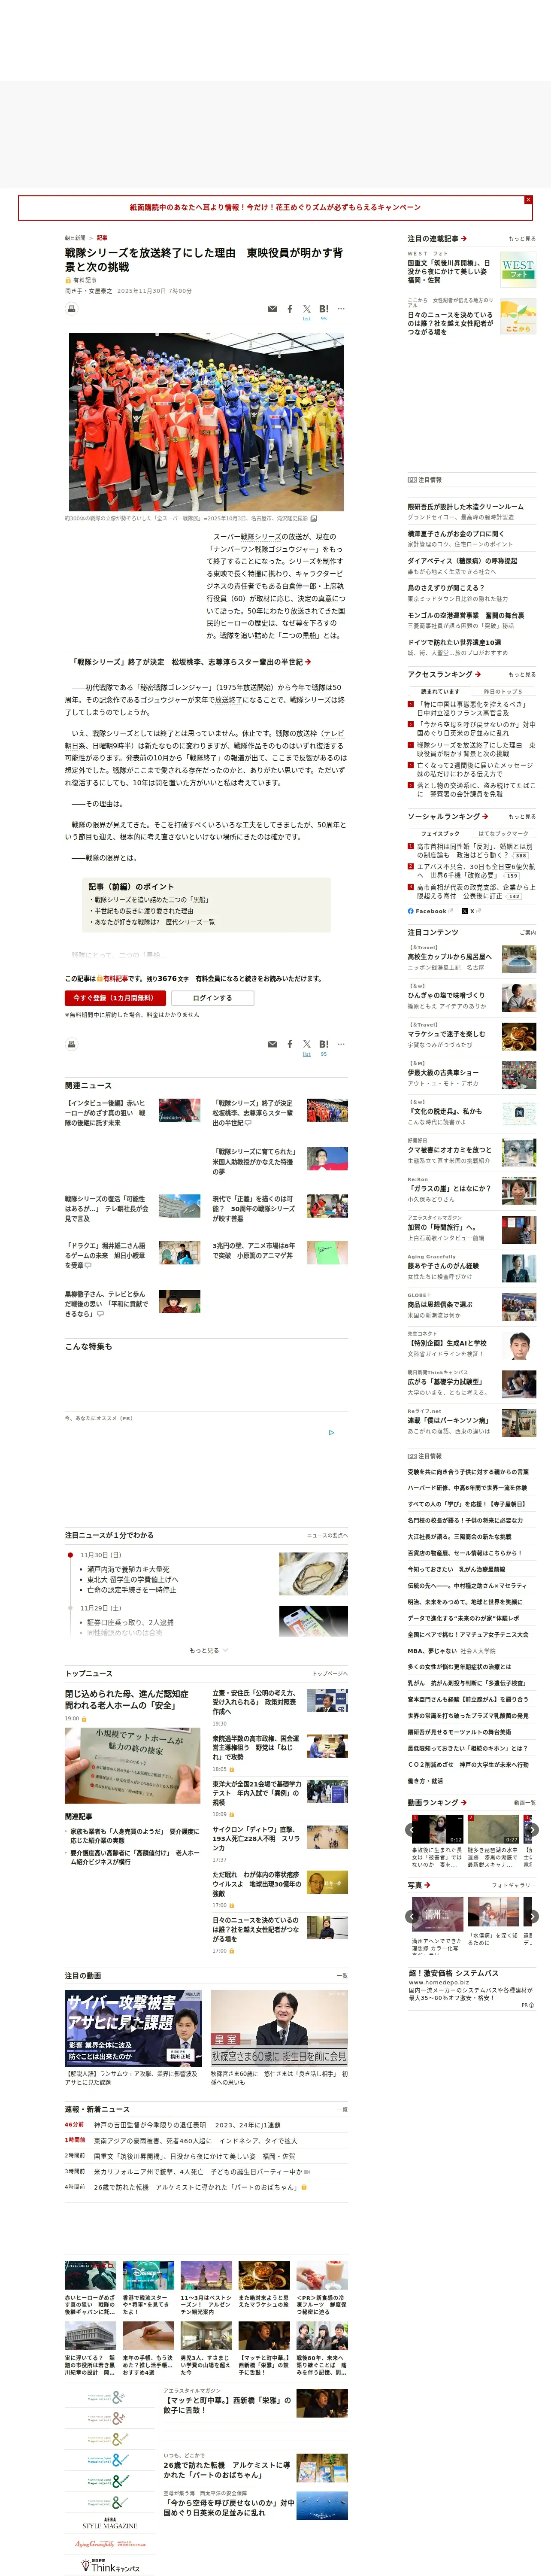Open もっと見る for ソーシャルランキング
Screen dimensions: 551x2576
pos(522,816)
